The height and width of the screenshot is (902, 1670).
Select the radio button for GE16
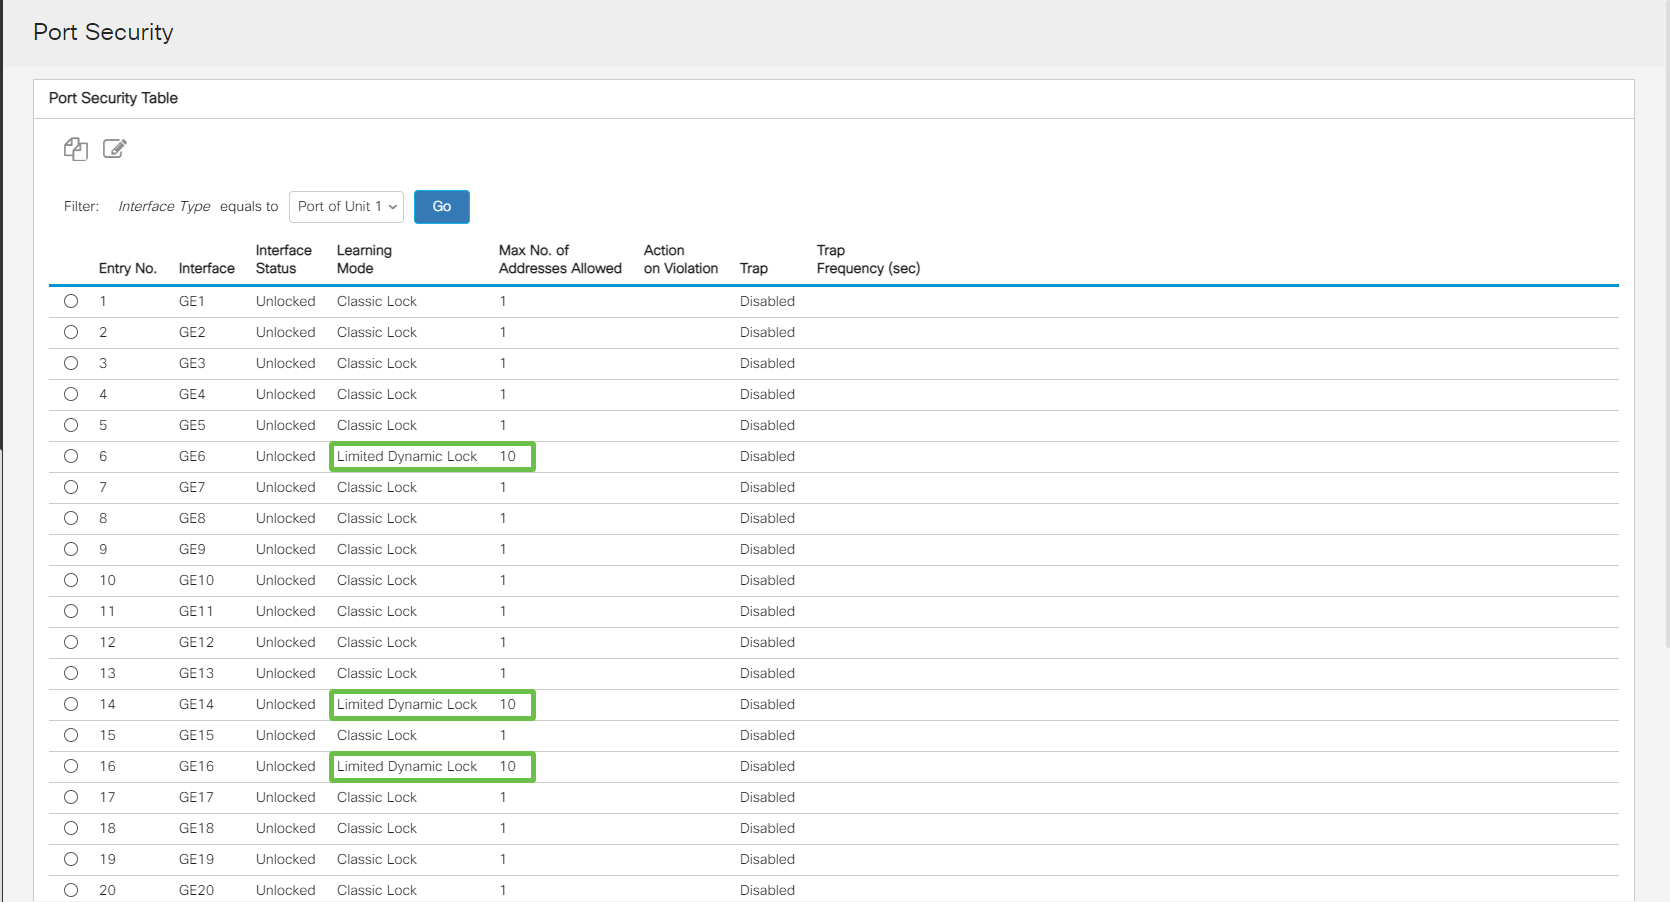71,766
